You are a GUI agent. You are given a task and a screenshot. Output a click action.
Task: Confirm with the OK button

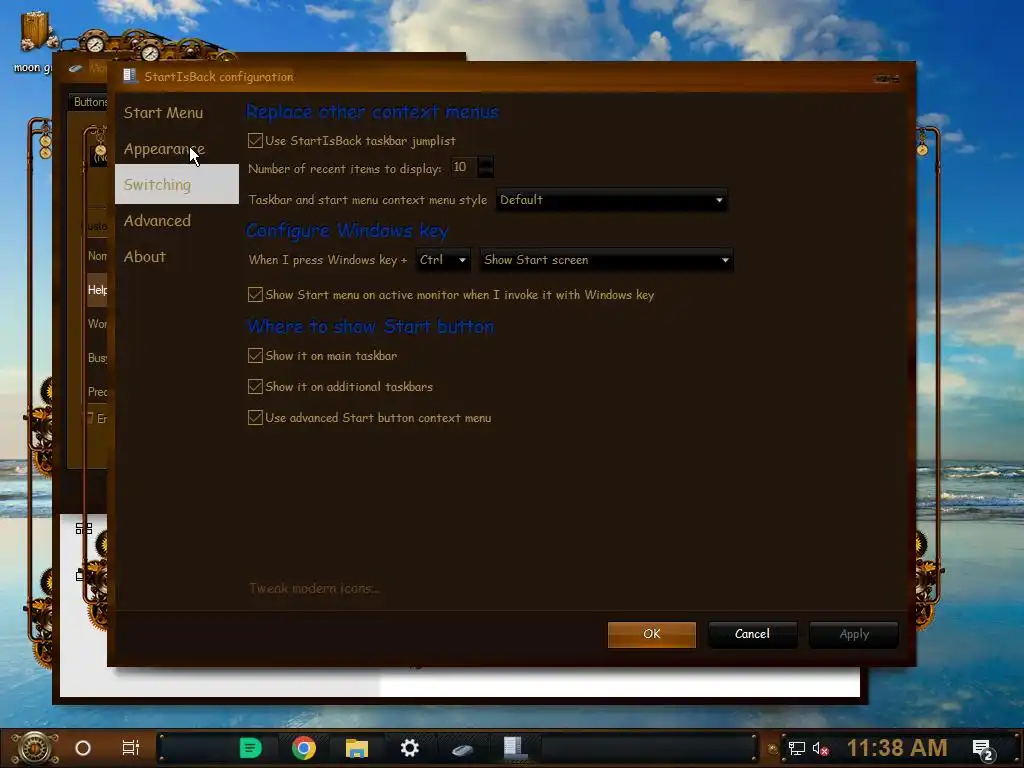652,634
